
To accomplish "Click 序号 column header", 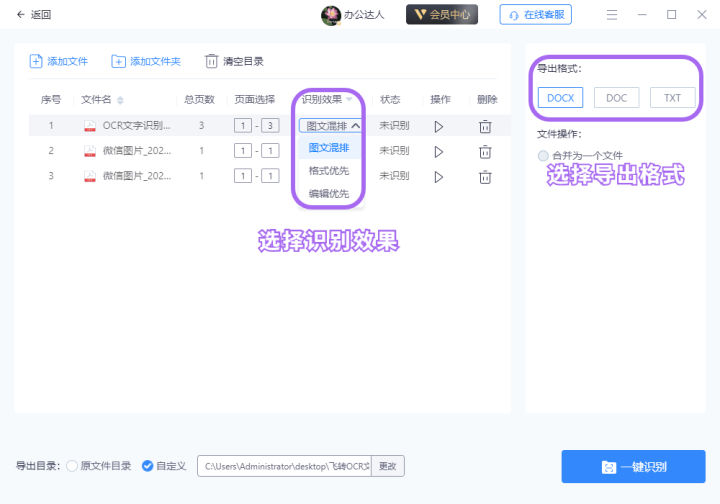I will 51,100.
